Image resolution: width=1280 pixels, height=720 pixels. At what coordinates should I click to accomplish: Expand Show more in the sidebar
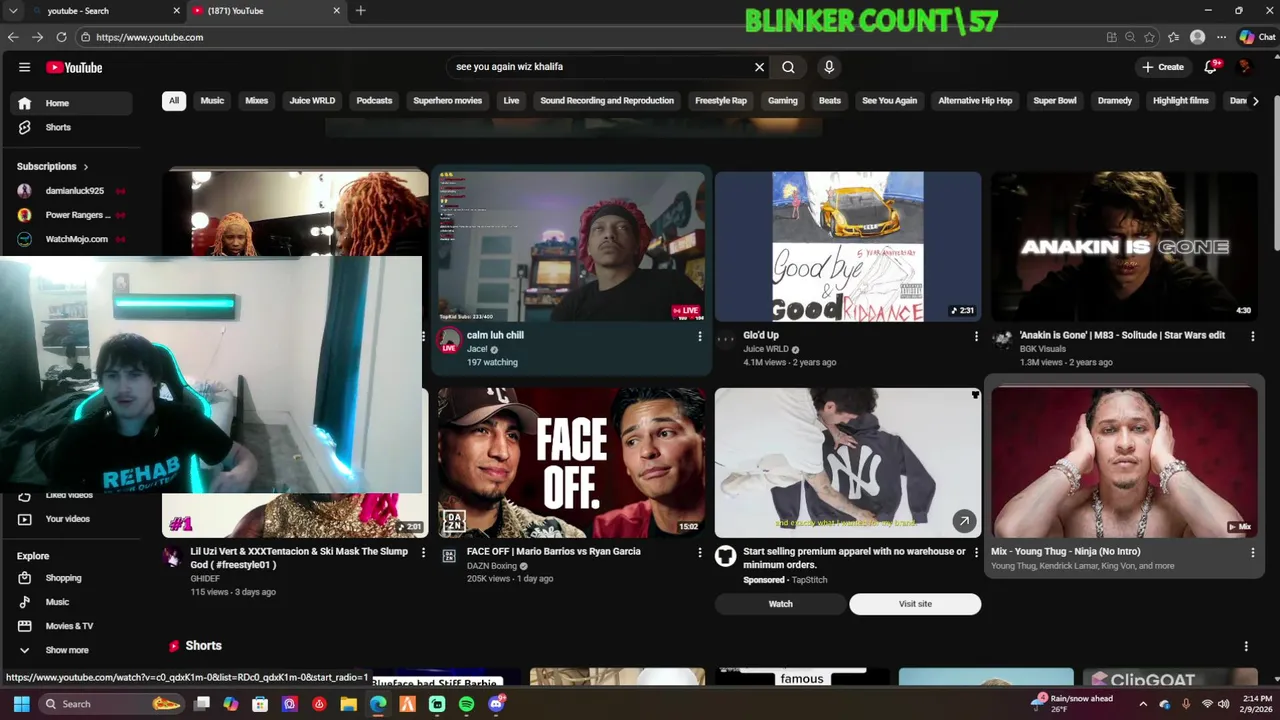(x=70, y=650)
